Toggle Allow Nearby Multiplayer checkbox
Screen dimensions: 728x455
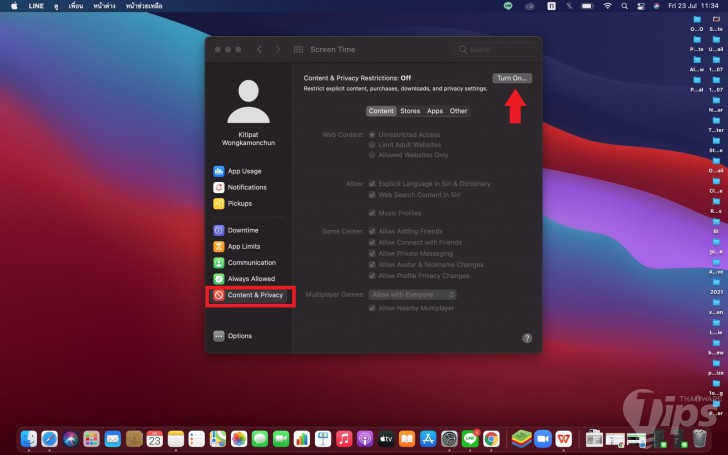372,308
